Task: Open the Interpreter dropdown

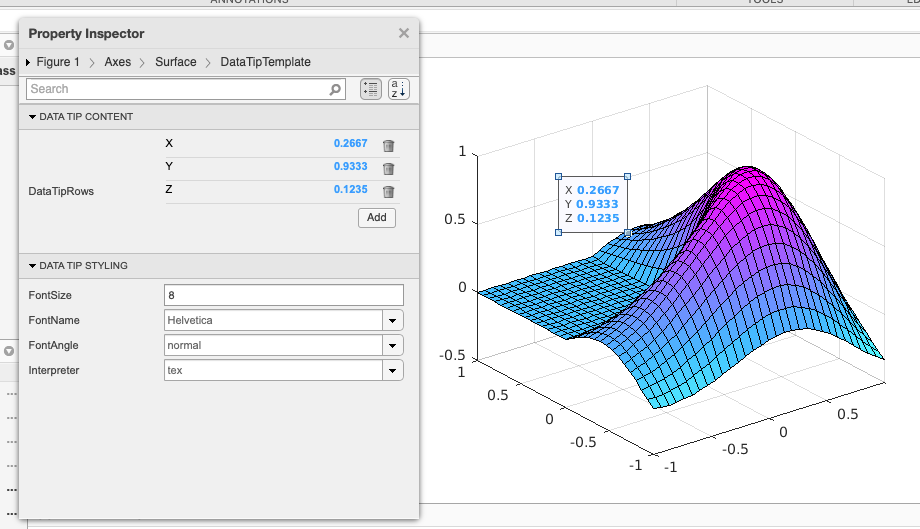Action: tap(393, 371)
